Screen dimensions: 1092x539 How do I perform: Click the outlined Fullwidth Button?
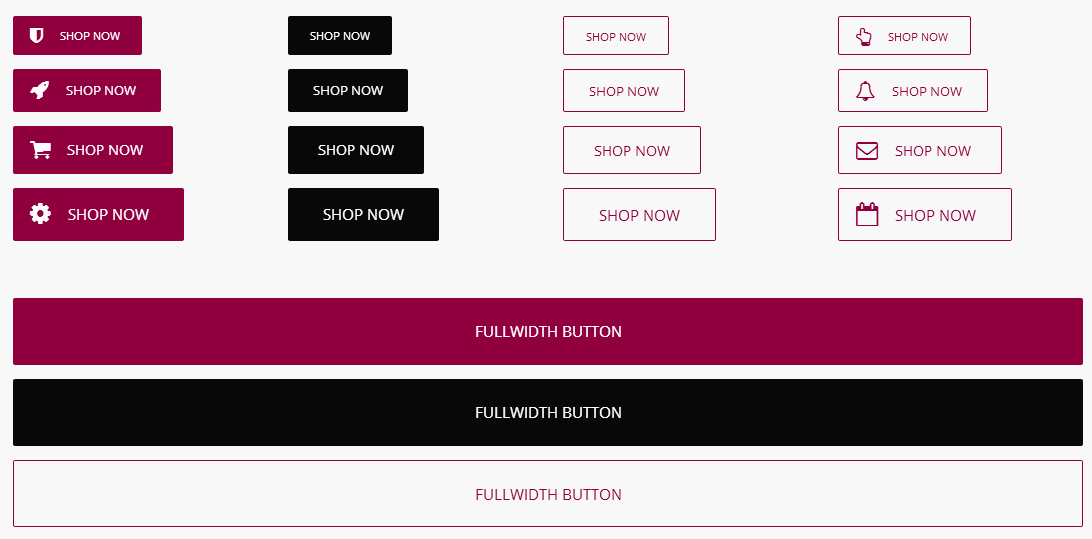point(548,494)
